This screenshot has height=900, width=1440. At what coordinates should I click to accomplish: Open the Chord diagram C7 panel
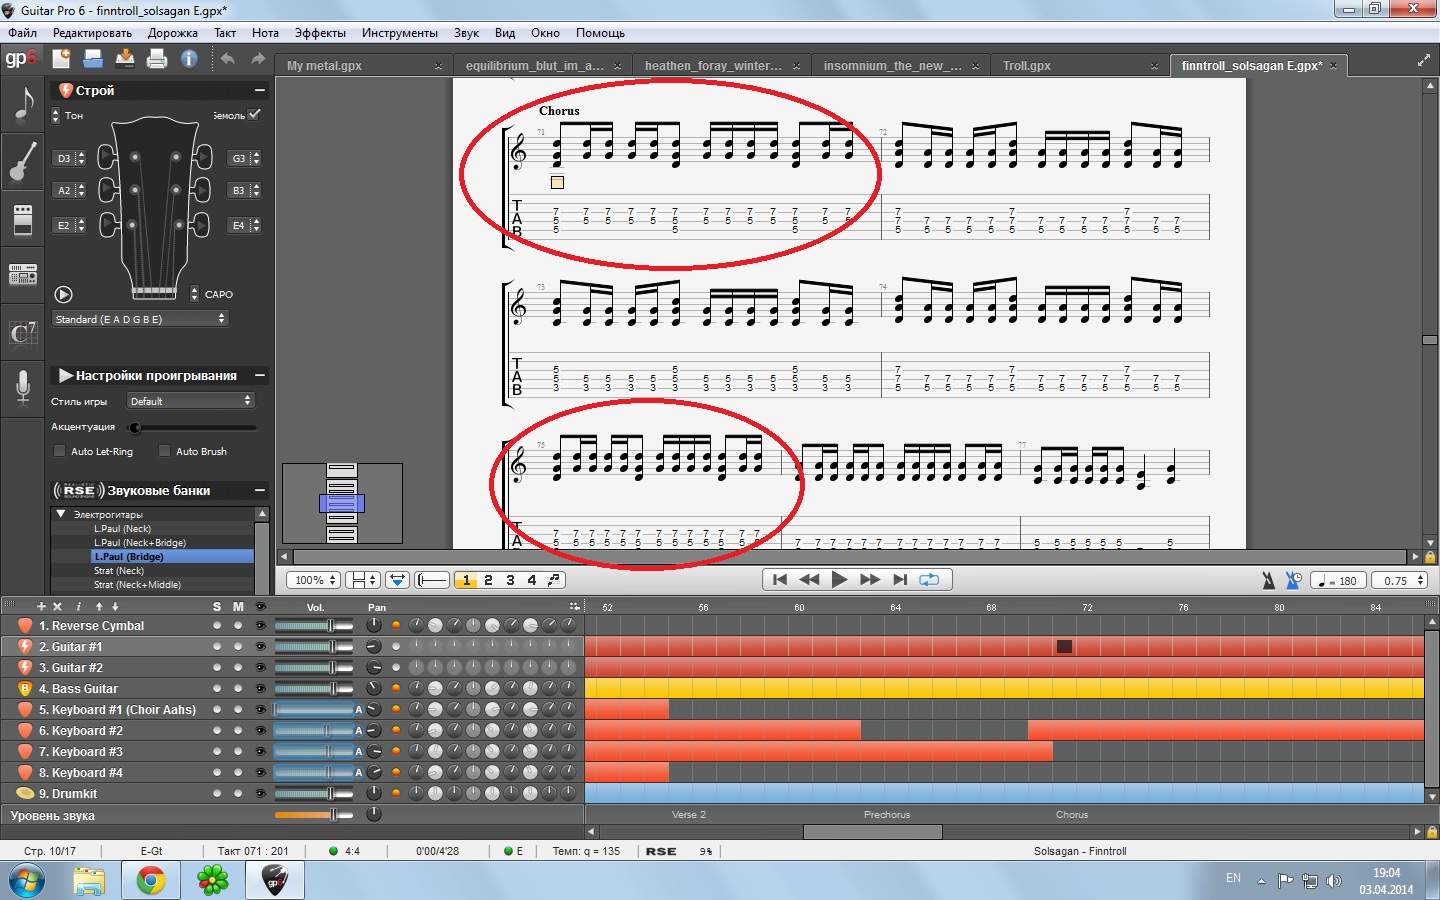tap(23, 333)
